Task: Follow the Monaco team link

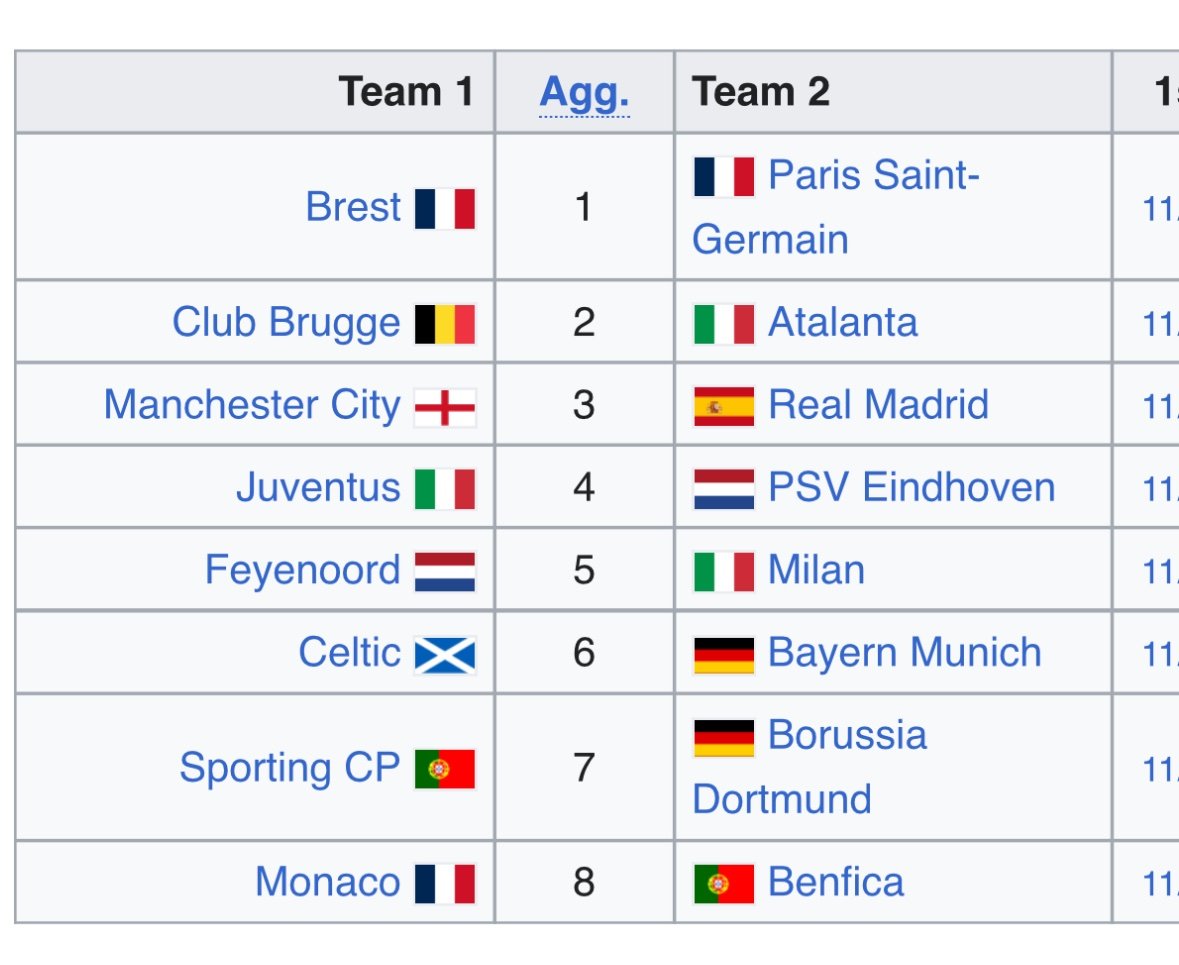Action: pos(327,883)
